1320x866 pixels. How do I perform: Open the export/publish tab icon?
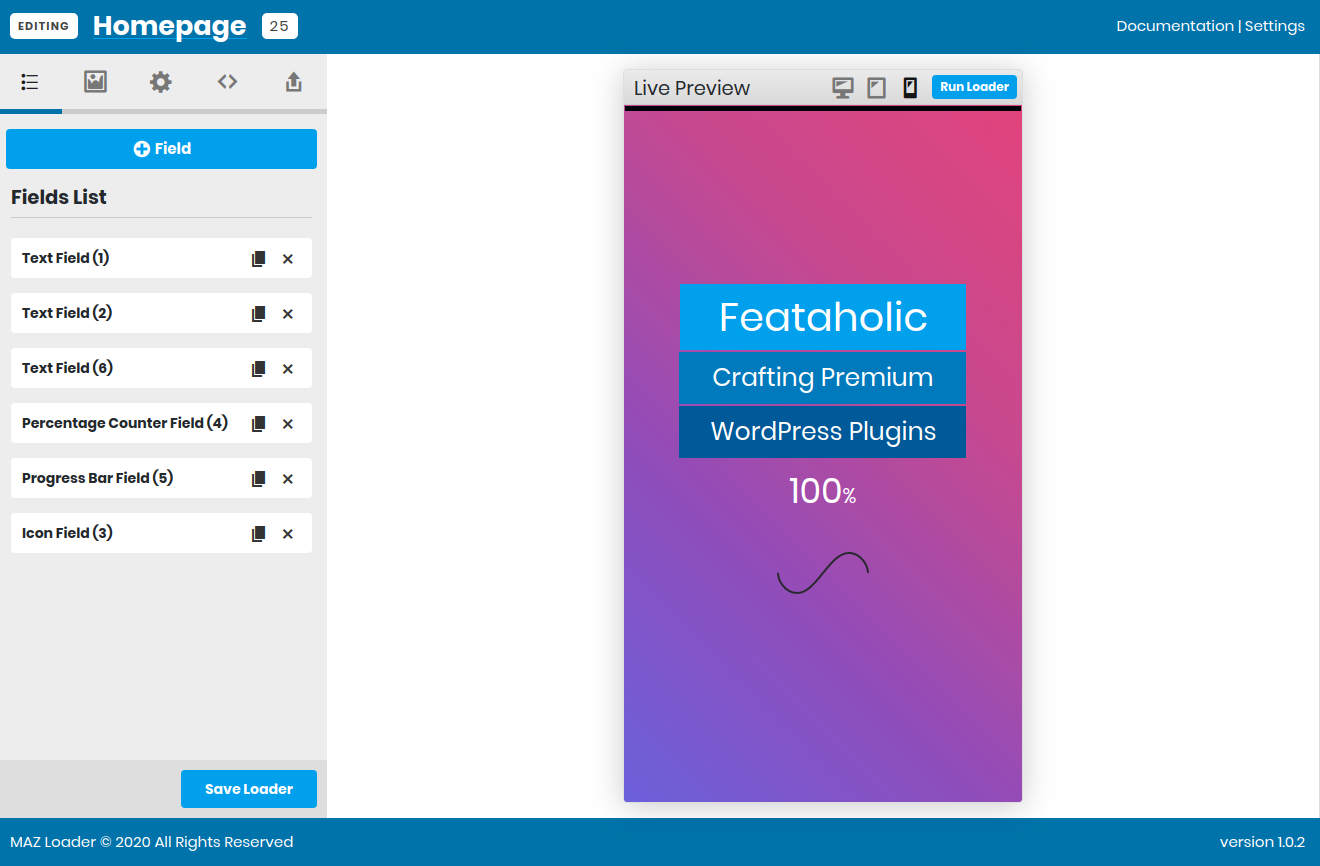click(x=293, y=82)
